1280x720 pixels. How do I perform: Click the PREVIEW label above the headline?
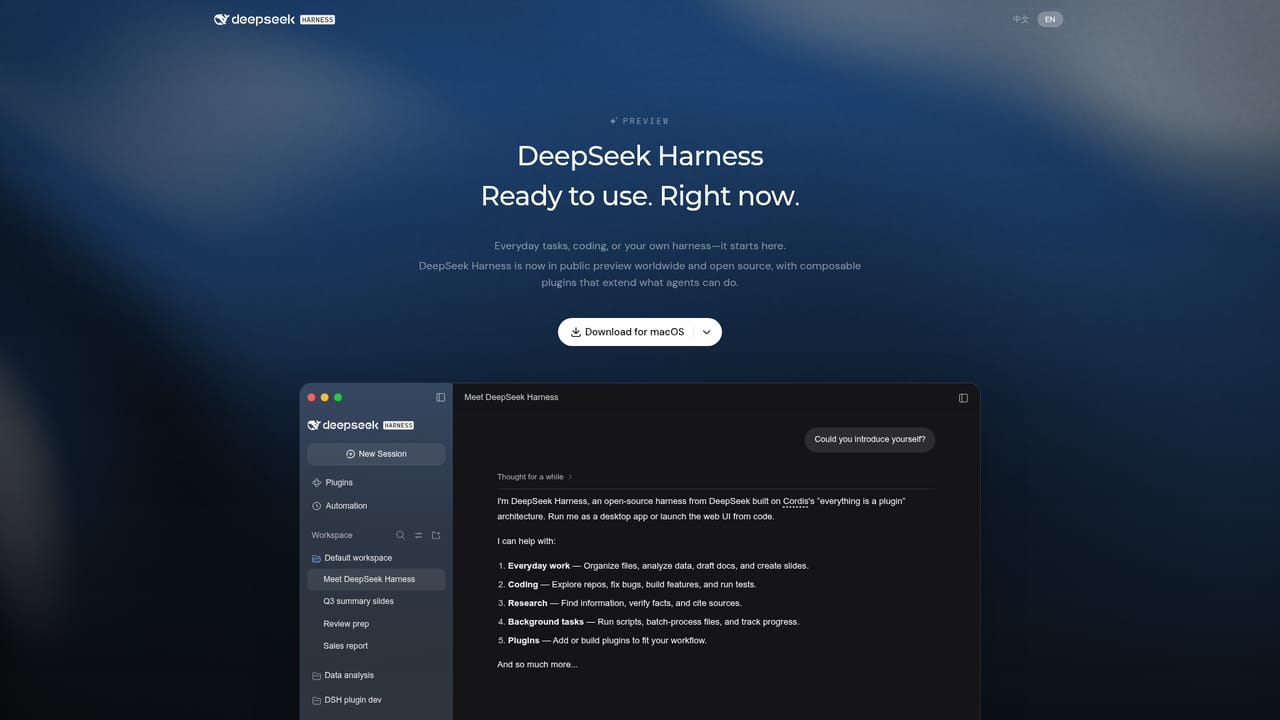pos(640,121)
